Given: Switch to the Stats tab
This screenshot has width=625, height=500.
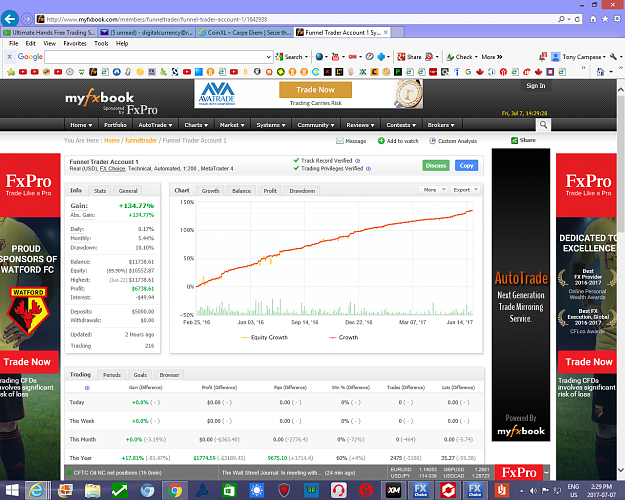Looking at the screenshot, I should (x=100, y=191).
